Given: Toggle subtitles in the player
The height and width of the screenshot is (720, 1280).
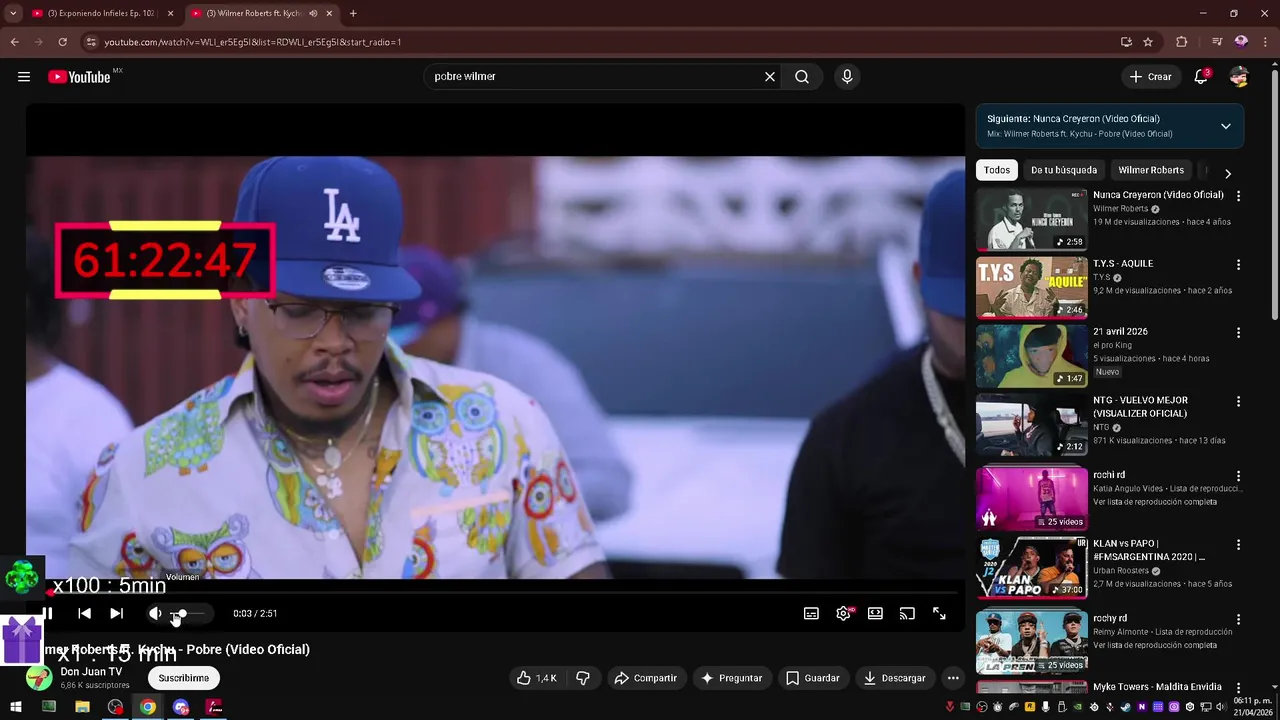Looking at the screenshot, I should click(x=811, y=613).
